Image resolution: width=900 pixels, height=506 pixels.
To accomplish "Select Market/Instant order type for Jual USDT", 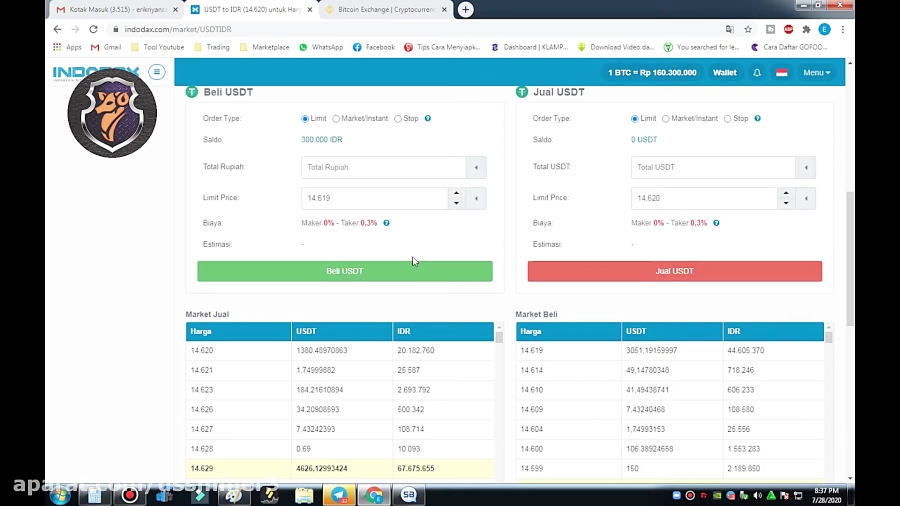I will (665, 119).
